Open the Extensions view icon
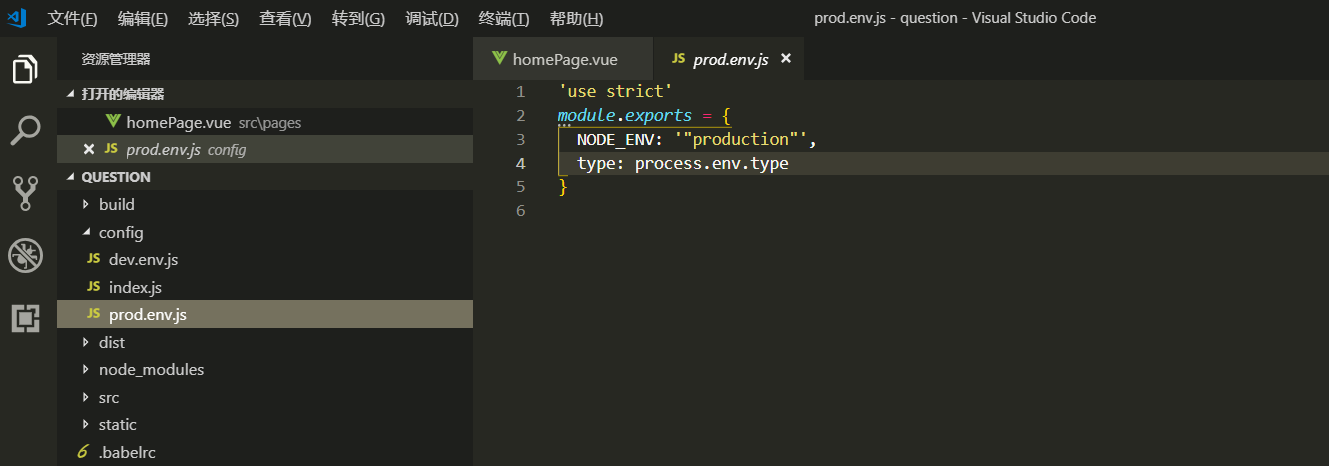This screenshot has height=466, width=1329. tap(25, 318)
